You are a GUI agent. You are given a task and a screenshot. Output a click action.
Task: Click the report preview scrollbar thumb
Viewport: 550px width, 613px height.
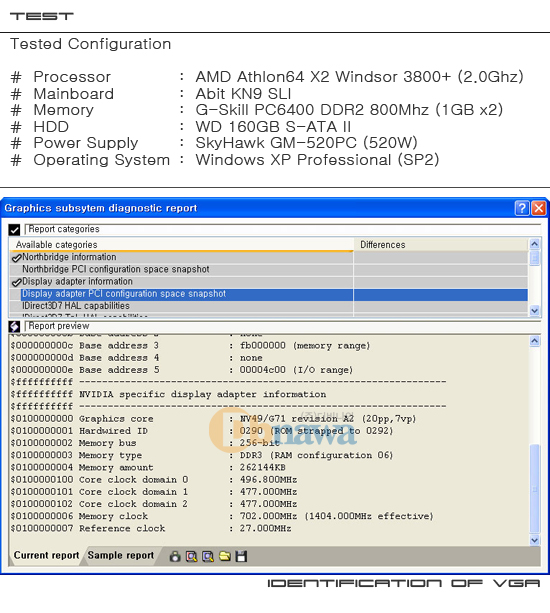tap(534, 489)
